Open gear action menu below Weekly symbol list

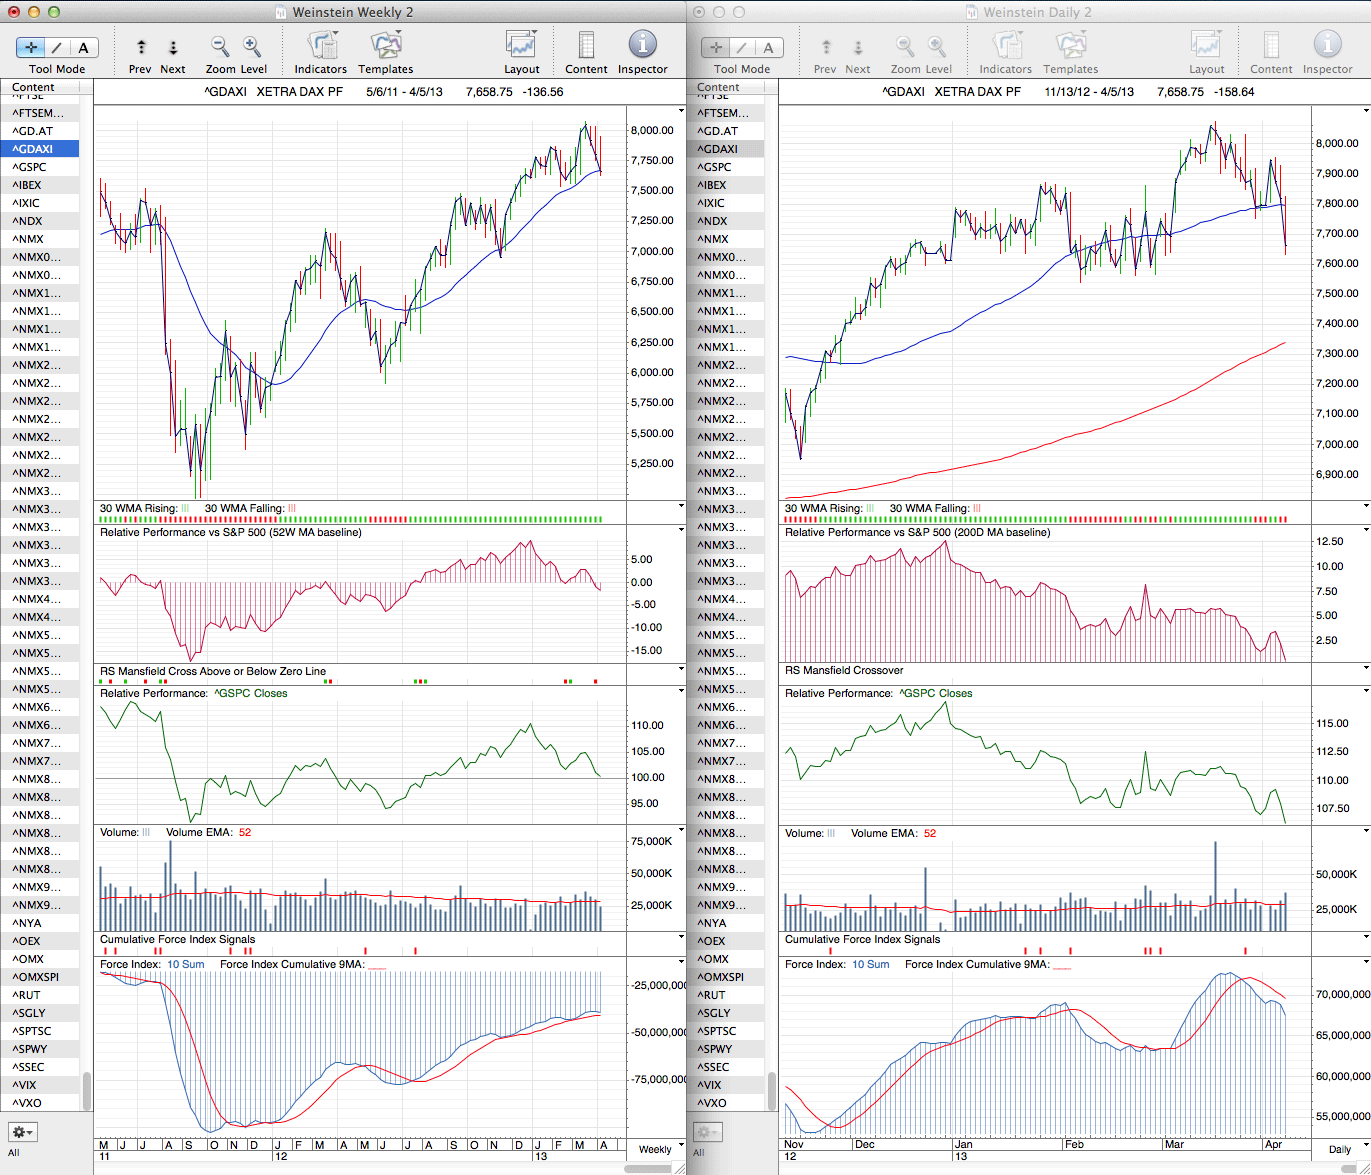tap(22, 1132)
